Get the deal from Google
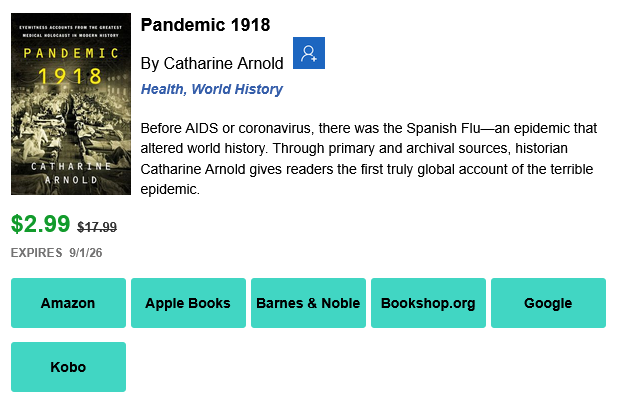The height and width of the screenshot is (401, 619). pos(548,303)
